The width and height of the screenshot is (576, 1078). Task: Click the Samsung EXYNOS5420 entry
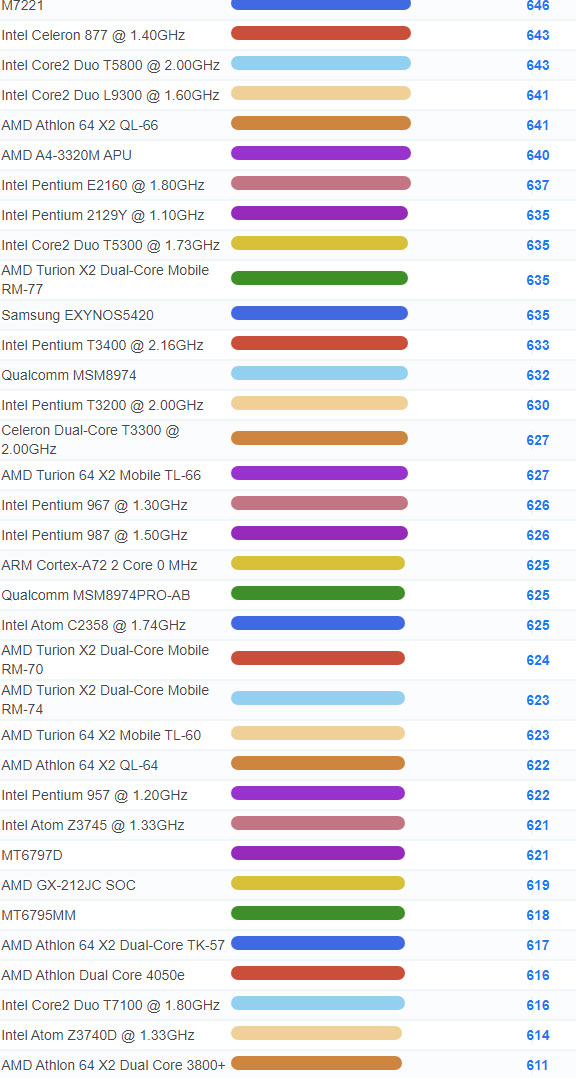coord(78,316)
